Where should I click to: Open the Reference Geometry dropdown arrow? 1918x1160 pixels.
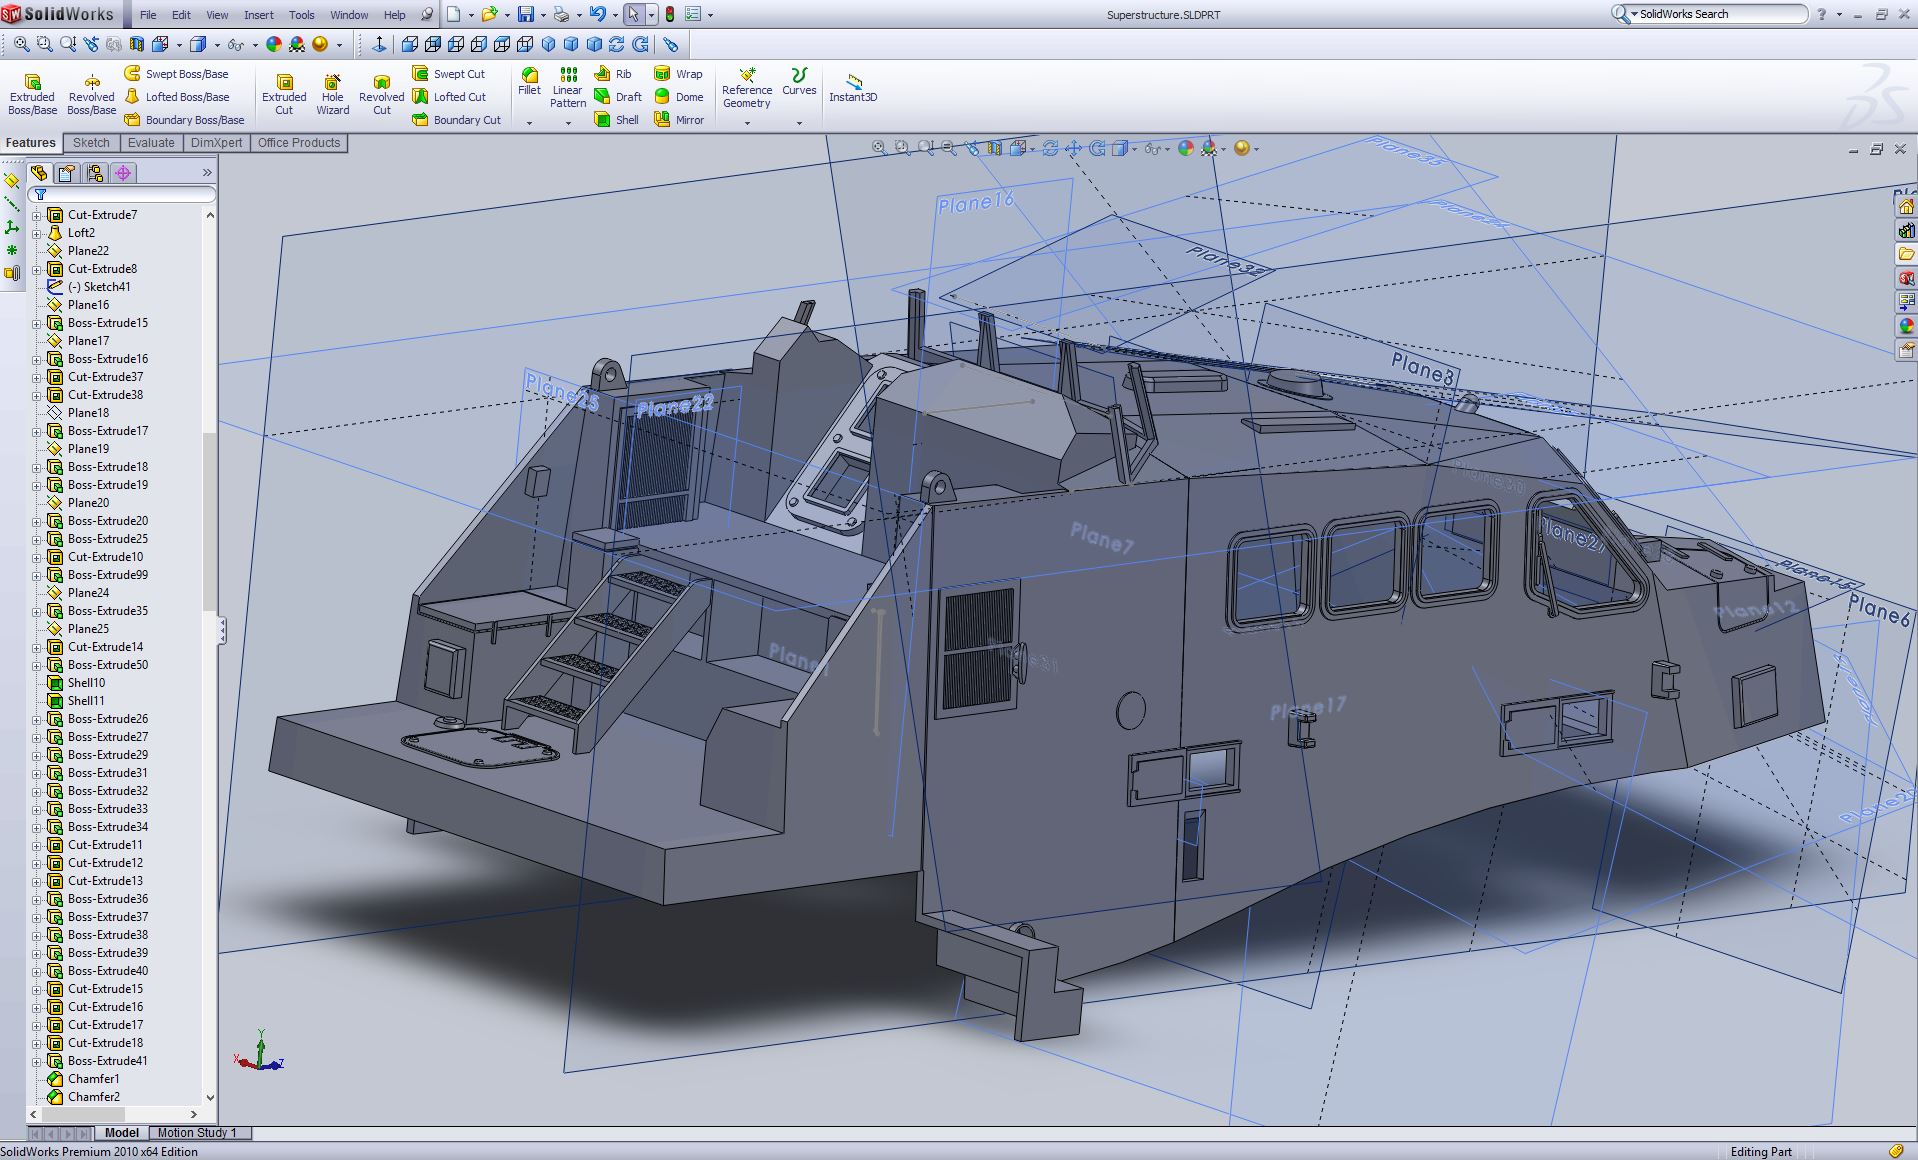point(747,123)
